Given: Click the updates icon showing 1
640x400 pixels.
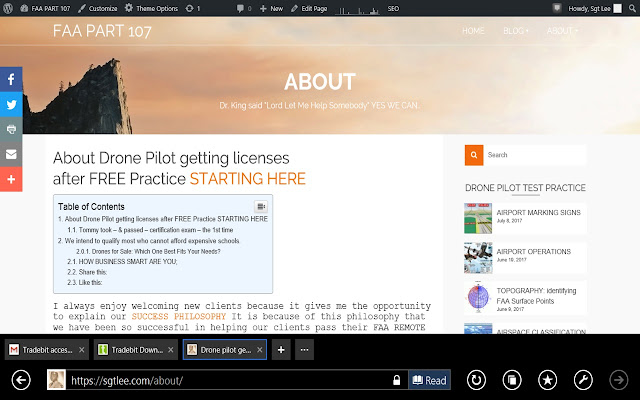Looking at the screenshot, I should [193, 8].
